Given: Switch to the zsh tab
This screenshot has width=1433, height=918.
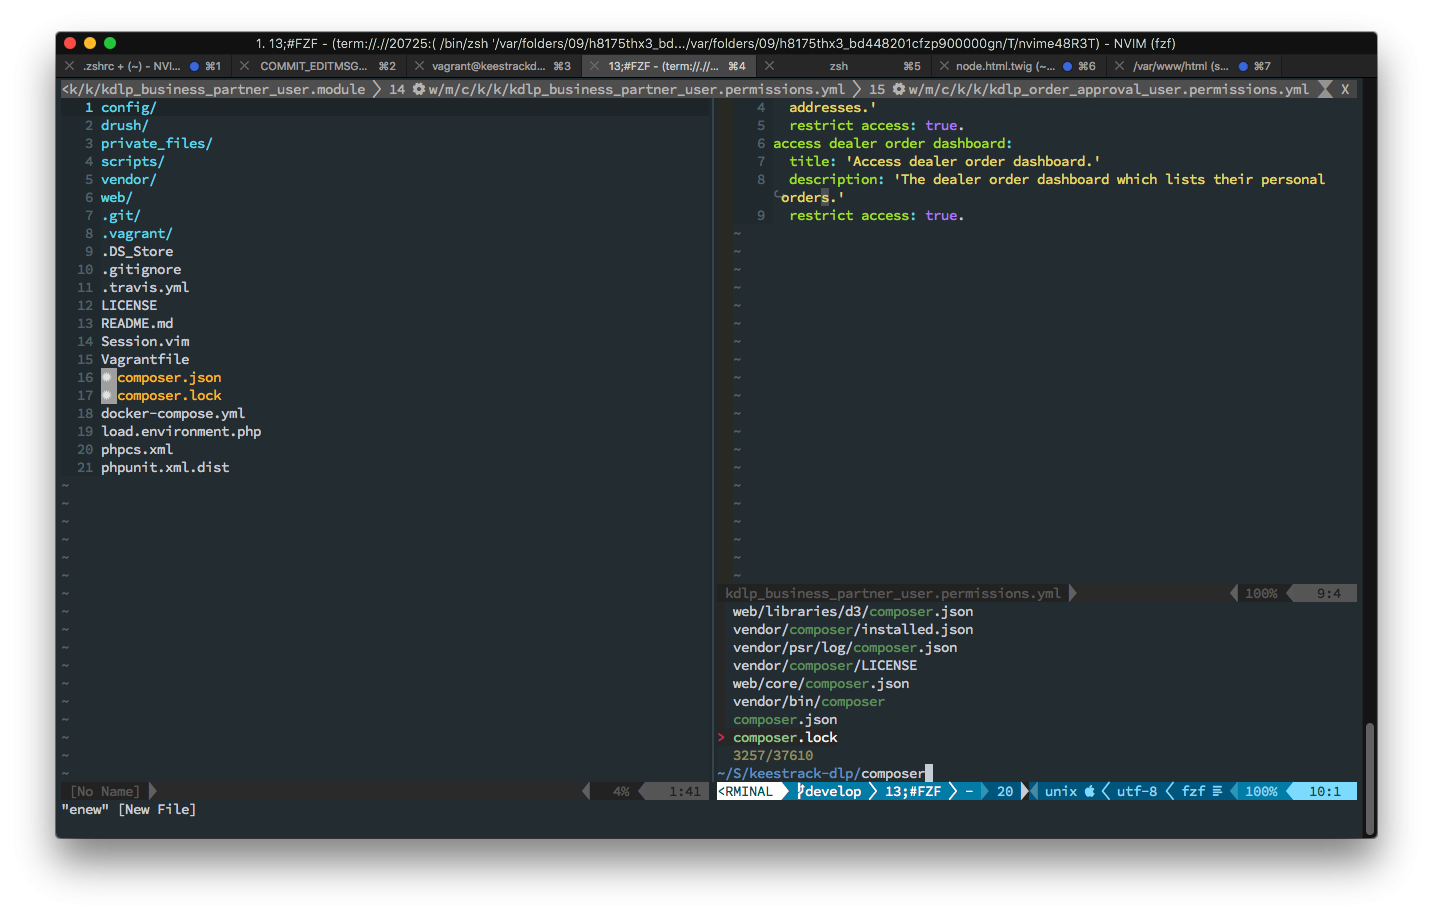Looking at the screenshot, I should click(844, 66).
